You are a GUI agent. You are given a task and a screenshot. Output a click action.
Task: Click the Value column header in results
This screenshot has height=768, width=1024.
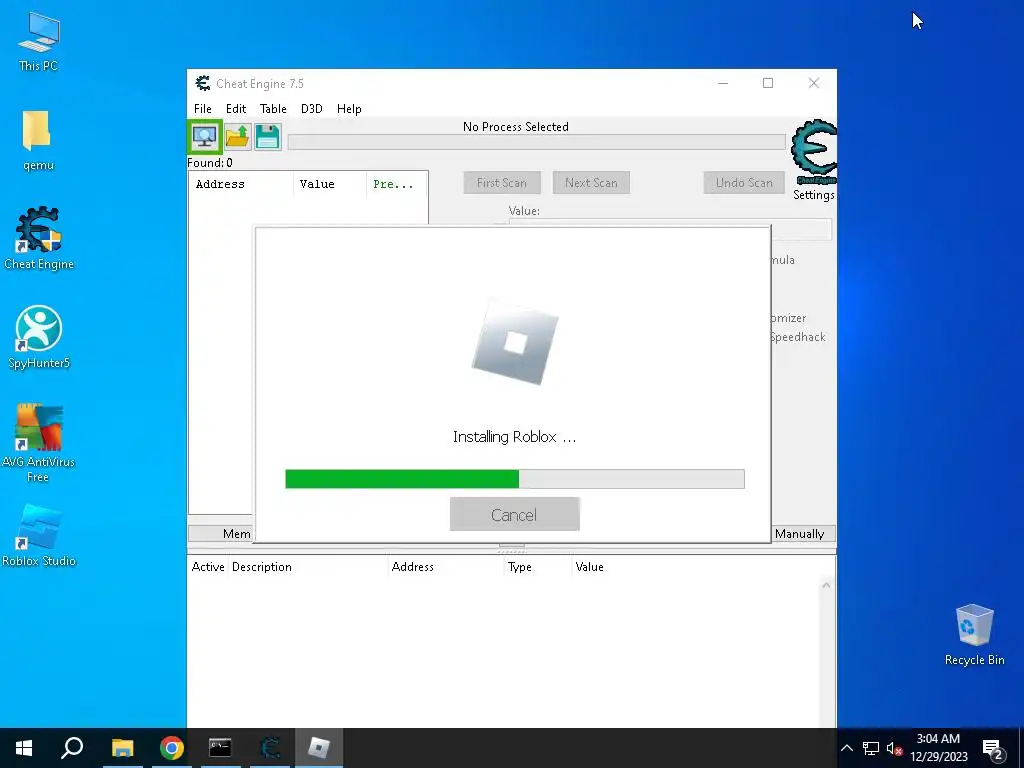coord(330,184)
